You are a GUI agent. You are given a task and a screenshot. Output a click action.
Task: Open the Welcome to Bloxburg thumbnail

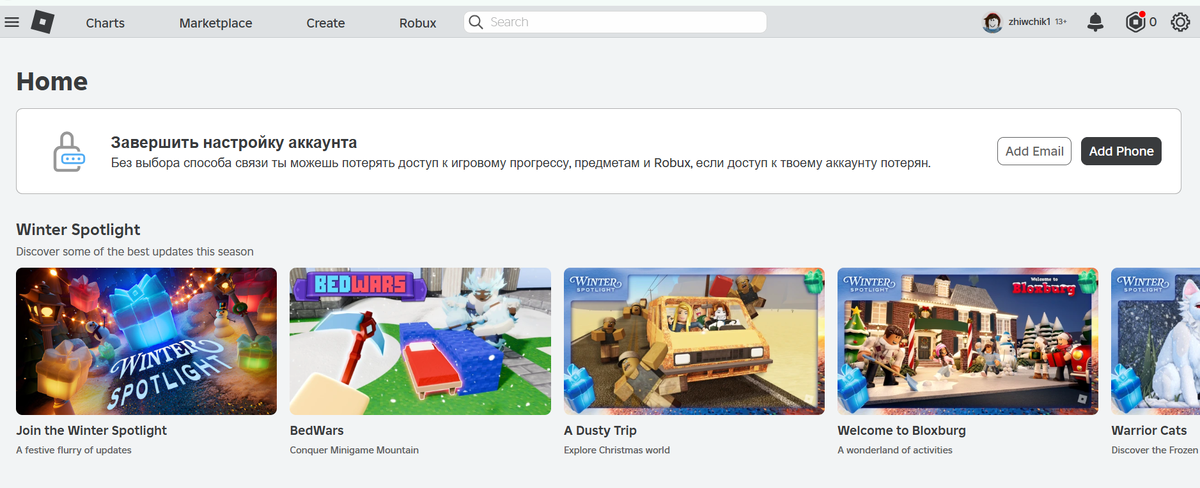[968, 341]
